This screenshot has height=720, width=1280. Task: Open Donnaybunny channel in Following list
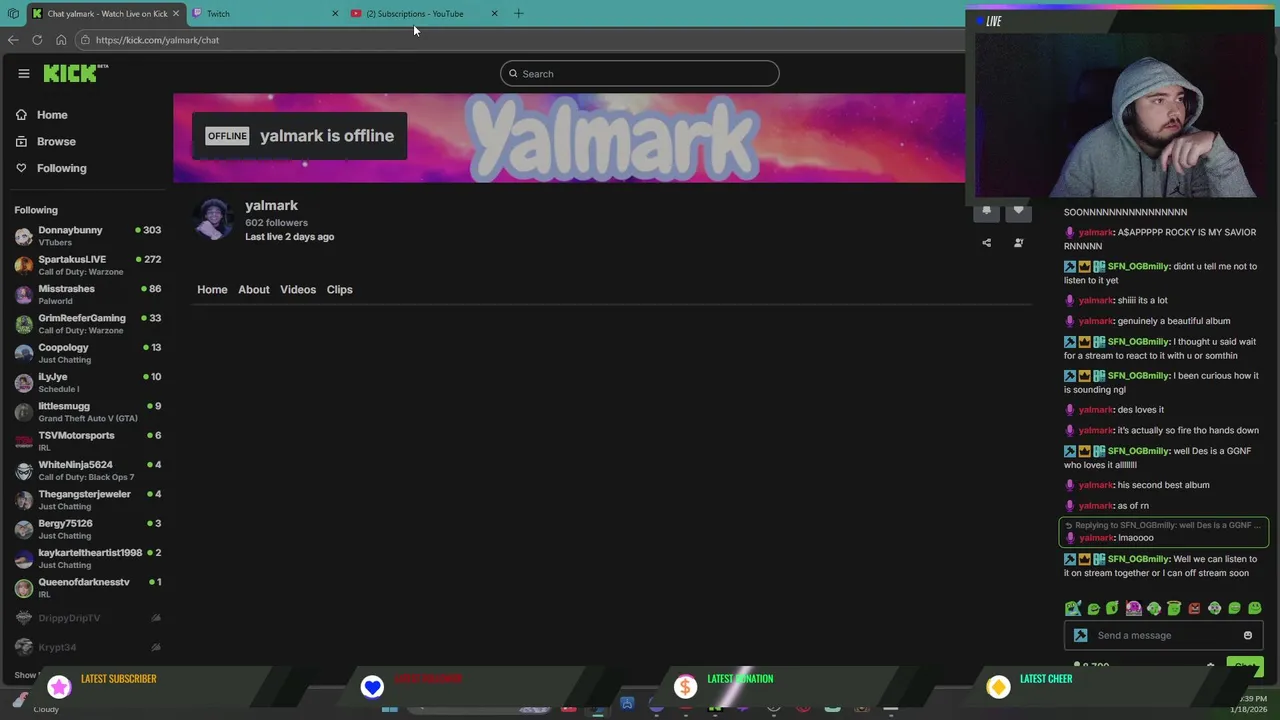point(88,236)
